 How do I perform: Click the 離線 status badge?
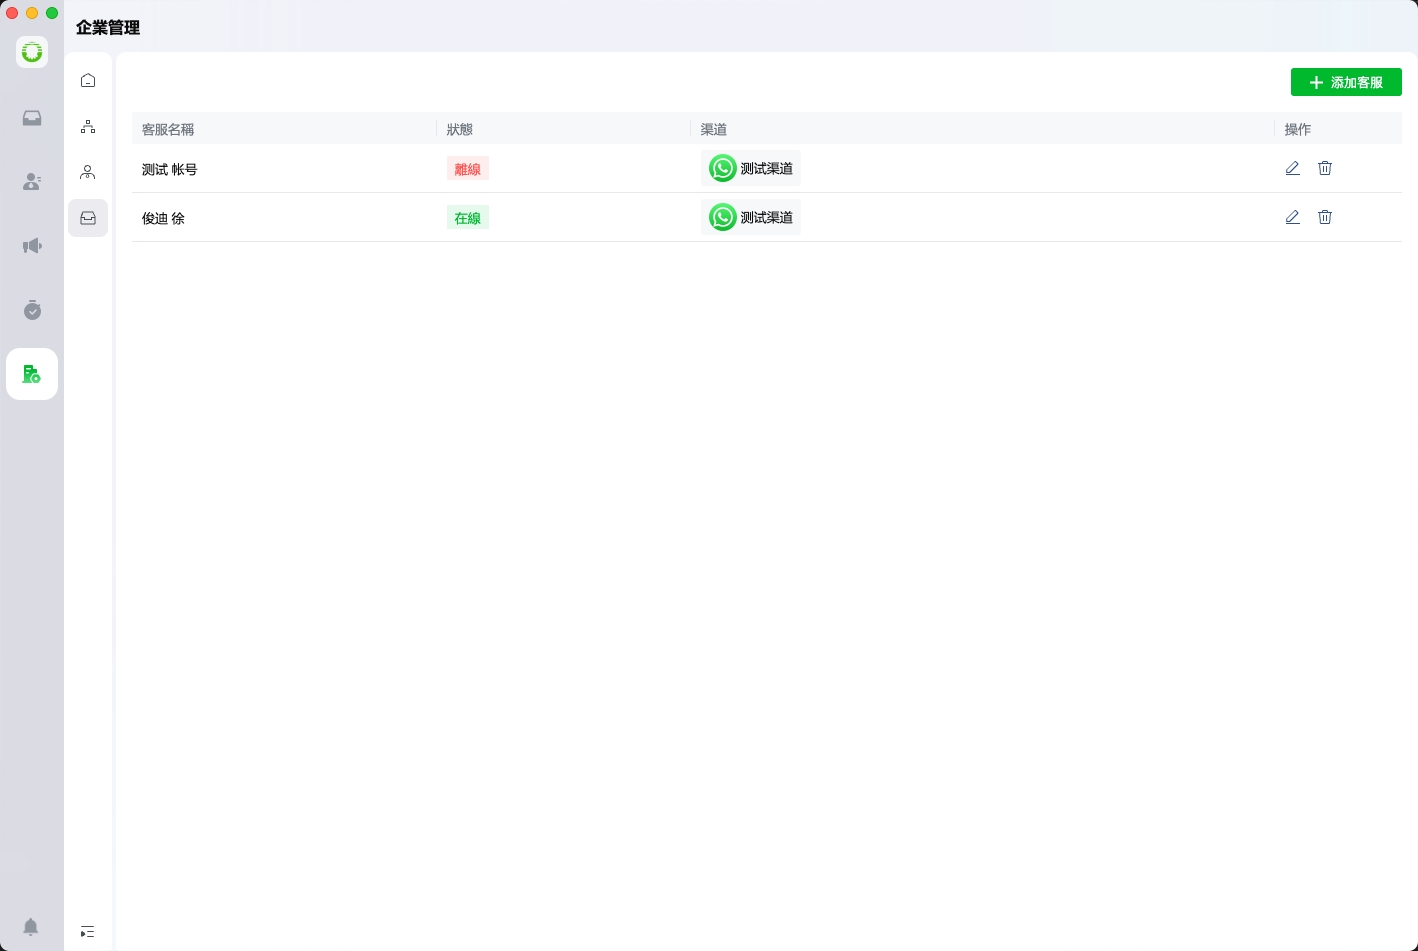coord(467,169)
